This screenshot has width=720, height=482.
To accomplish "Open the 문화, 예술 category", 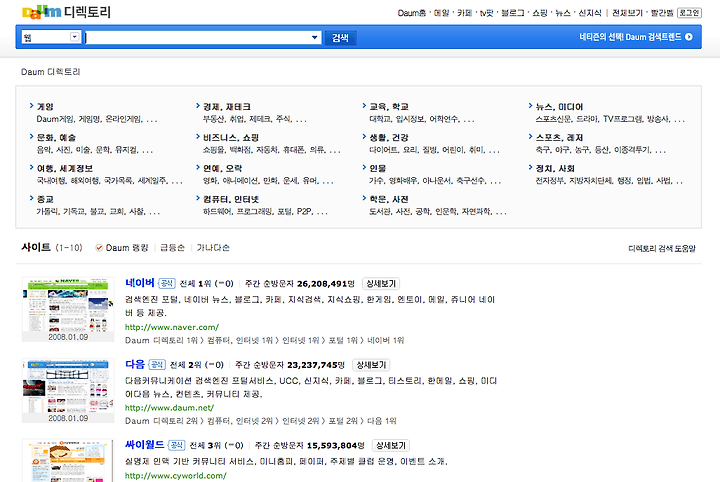I will pyautogui.click(x=56, y=137).
